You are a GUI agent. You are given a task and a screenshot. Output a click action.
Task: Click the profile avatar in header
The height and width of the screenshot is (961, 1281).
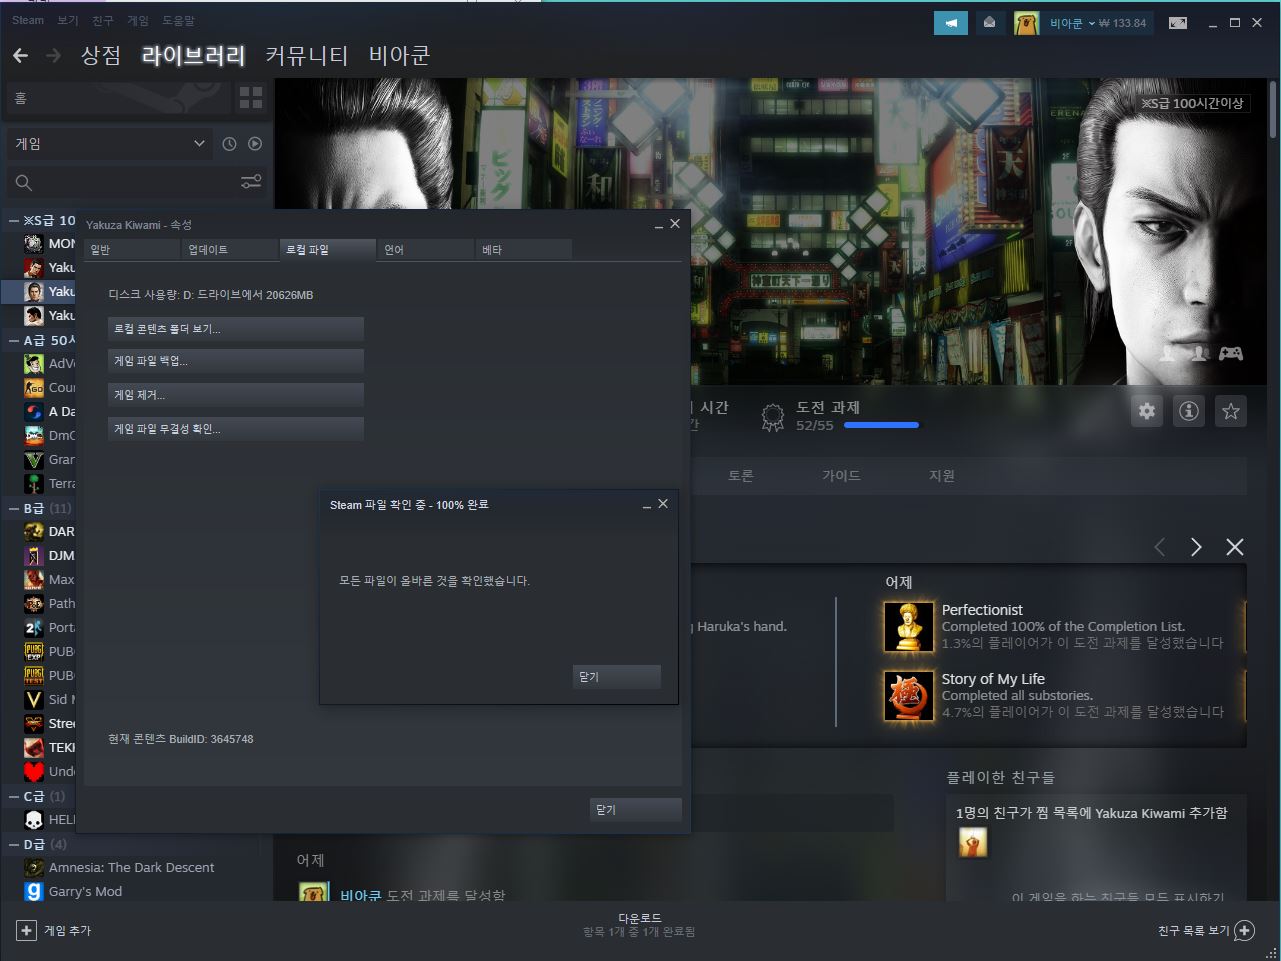pos(1026,23)
